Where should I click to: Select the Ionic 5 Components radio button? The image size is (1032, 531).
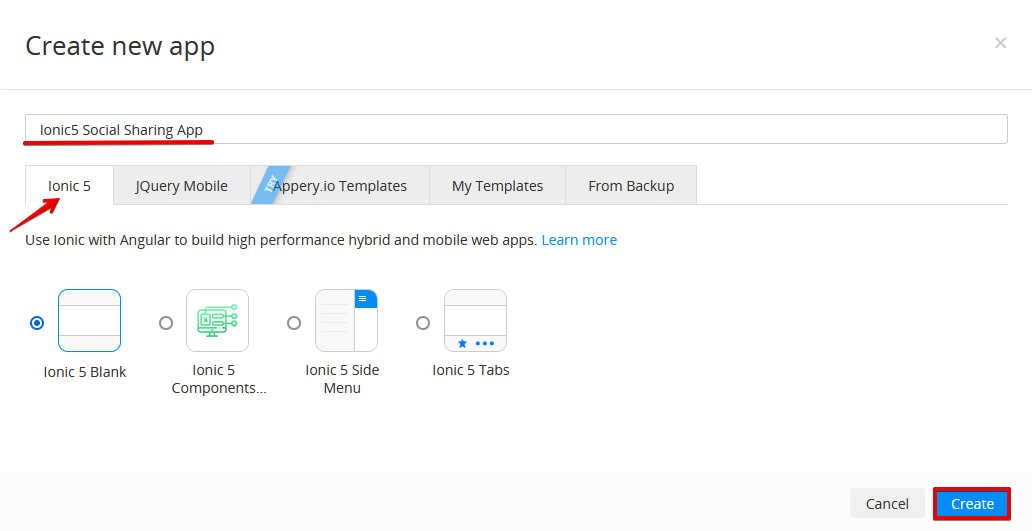pos(166,323)
